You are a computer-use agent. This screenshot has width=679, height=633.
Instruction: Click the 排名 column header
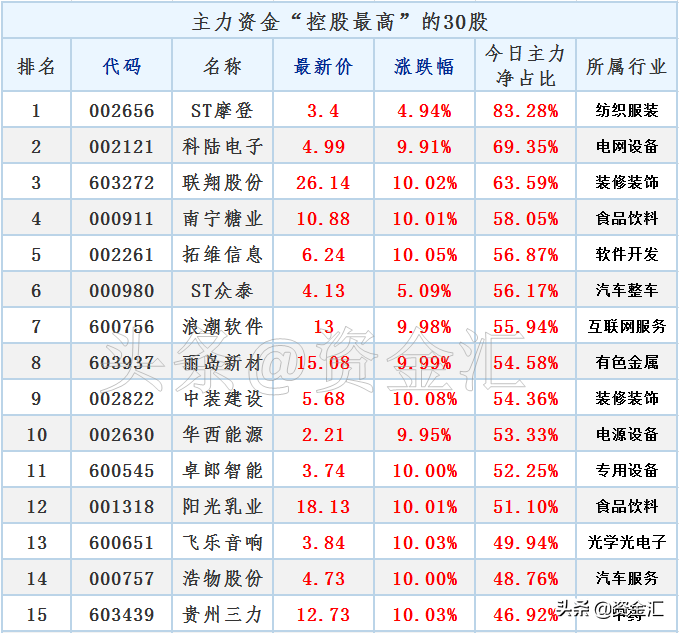pyautogui.click(x=36, y=67)
